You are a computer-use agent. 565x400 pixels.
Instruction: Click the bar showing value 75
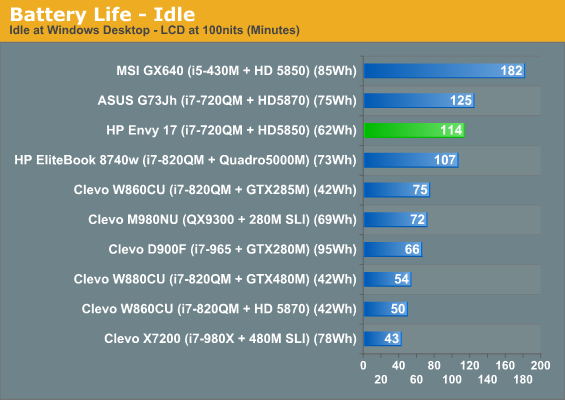click(397, 190)
